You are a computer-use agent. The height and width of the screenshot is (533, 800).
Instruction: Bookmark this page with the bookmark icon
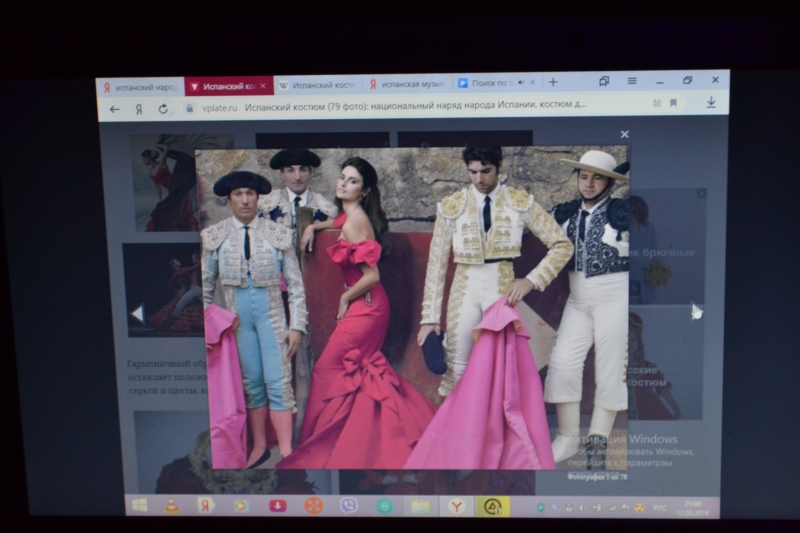pyautogui.click(x=673, y=103)
